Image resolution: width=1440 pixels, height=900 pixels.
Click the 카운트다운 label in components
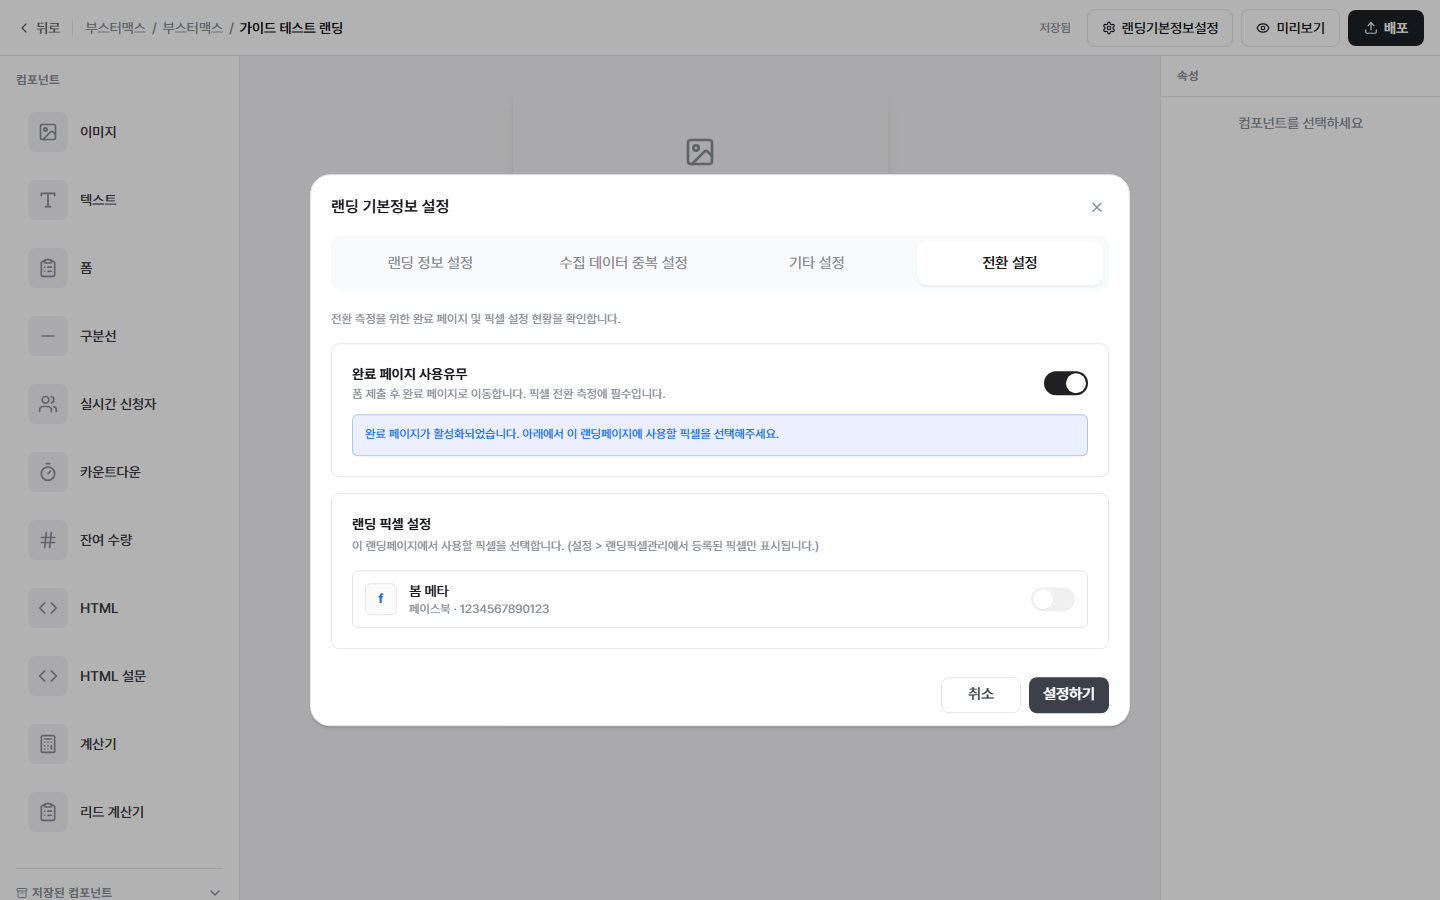click(x=110, y=472)
